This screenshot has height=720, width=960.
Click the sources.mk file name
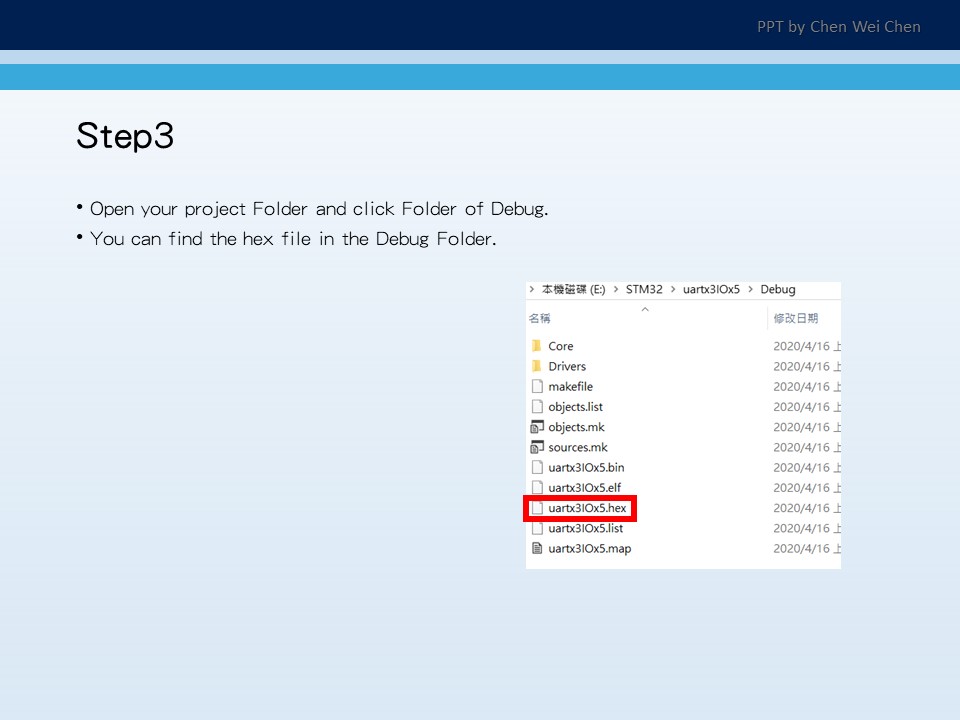coord(578,447)
